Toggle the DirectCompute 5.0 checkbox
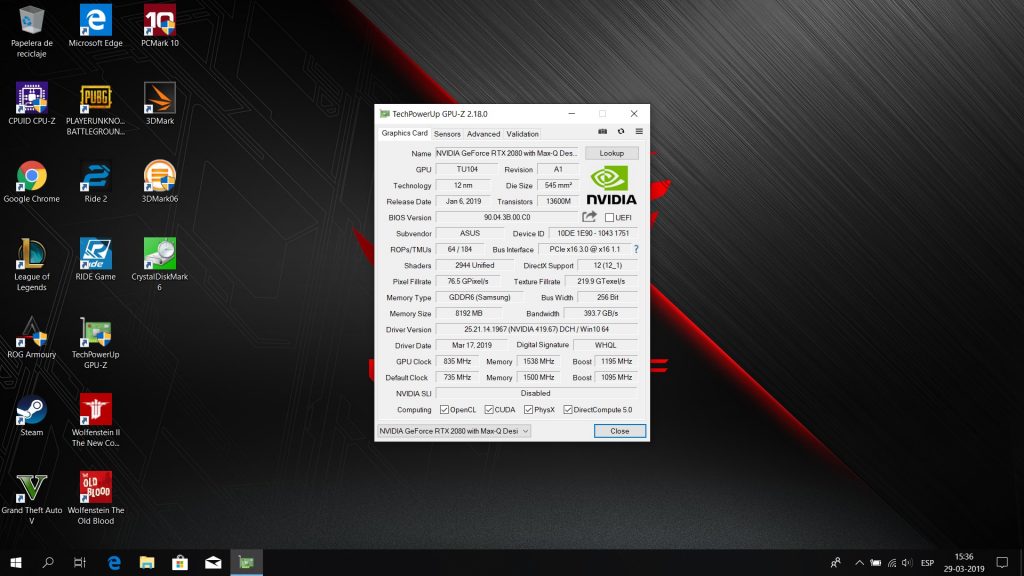 click(x=568, y=409)
